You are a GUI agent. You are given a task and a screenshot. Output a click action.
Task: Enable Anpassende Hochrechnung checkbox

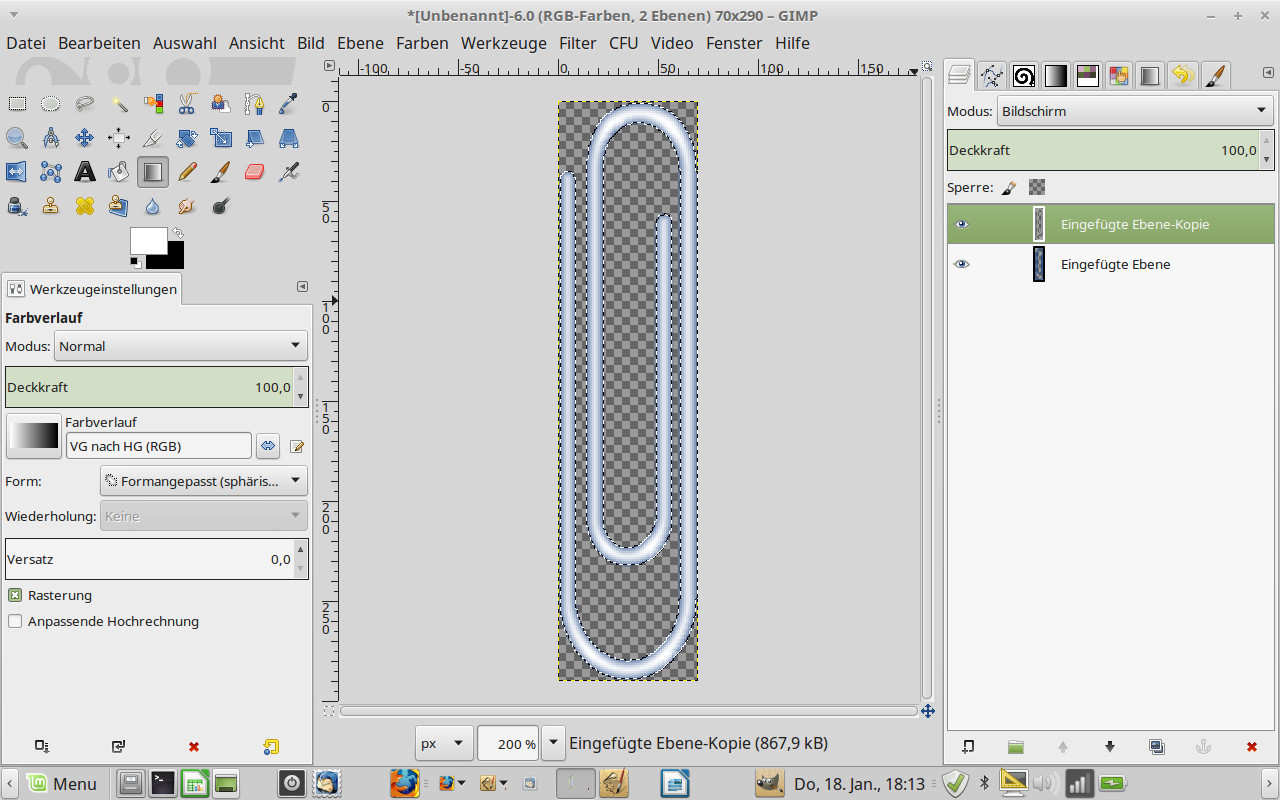(15, 621)
